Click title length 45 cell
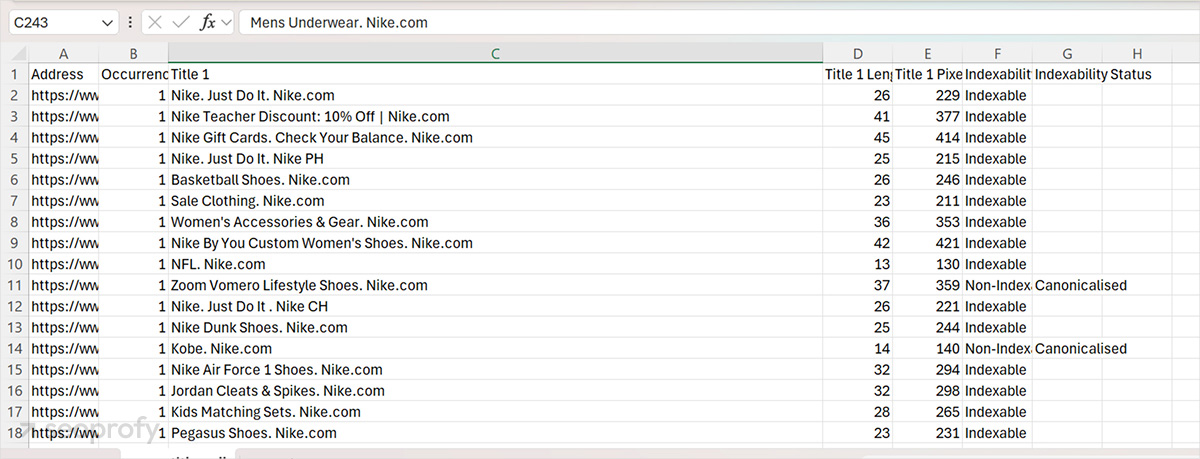This screenshot has height=459, width=1200. point(857,138)
